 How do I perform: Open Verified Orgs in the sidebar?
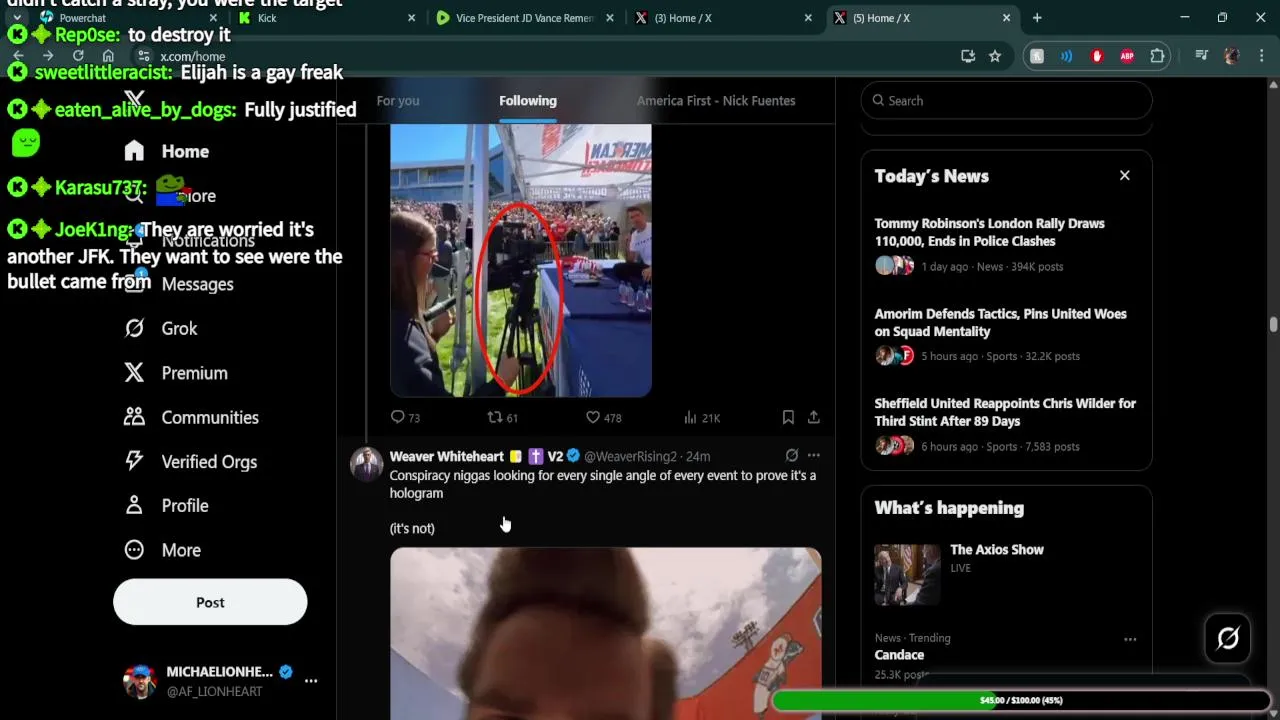point(190,461)
